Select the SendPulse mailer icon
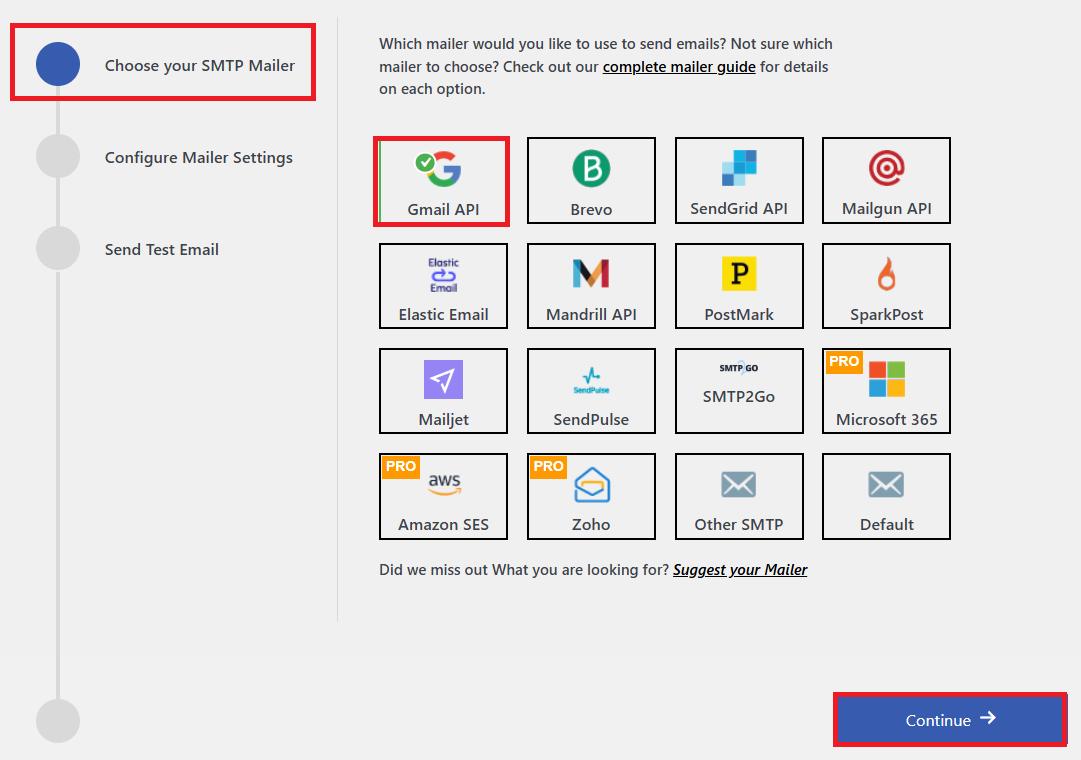 coord(591,380)
